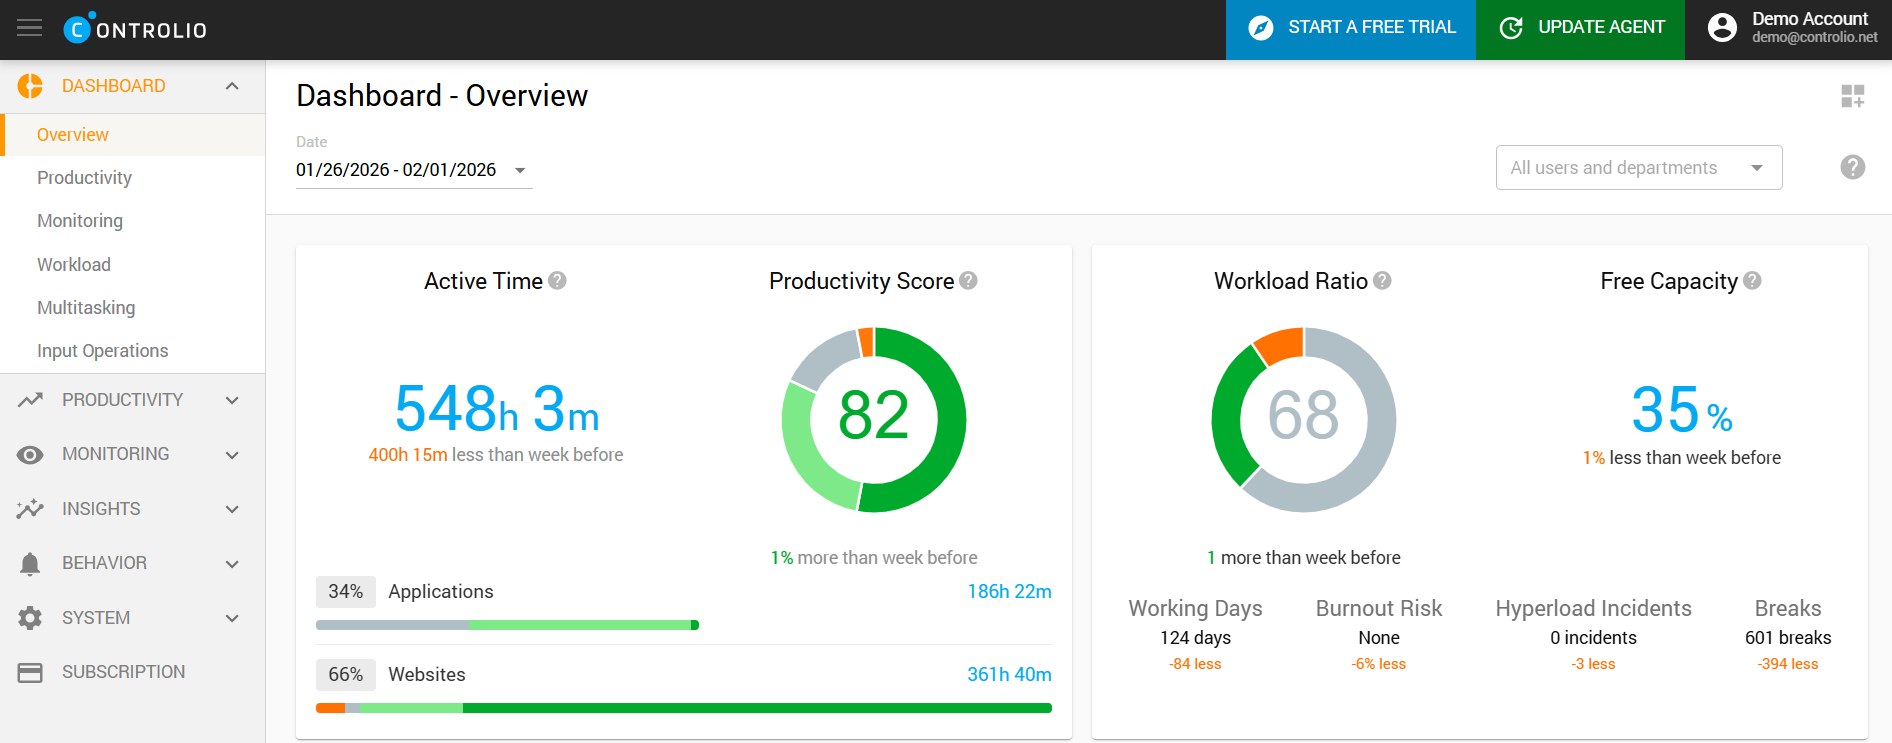This screenshot has height=743, width=1892.
Task: Click the Active Time info icon
Action: [558, 281]
